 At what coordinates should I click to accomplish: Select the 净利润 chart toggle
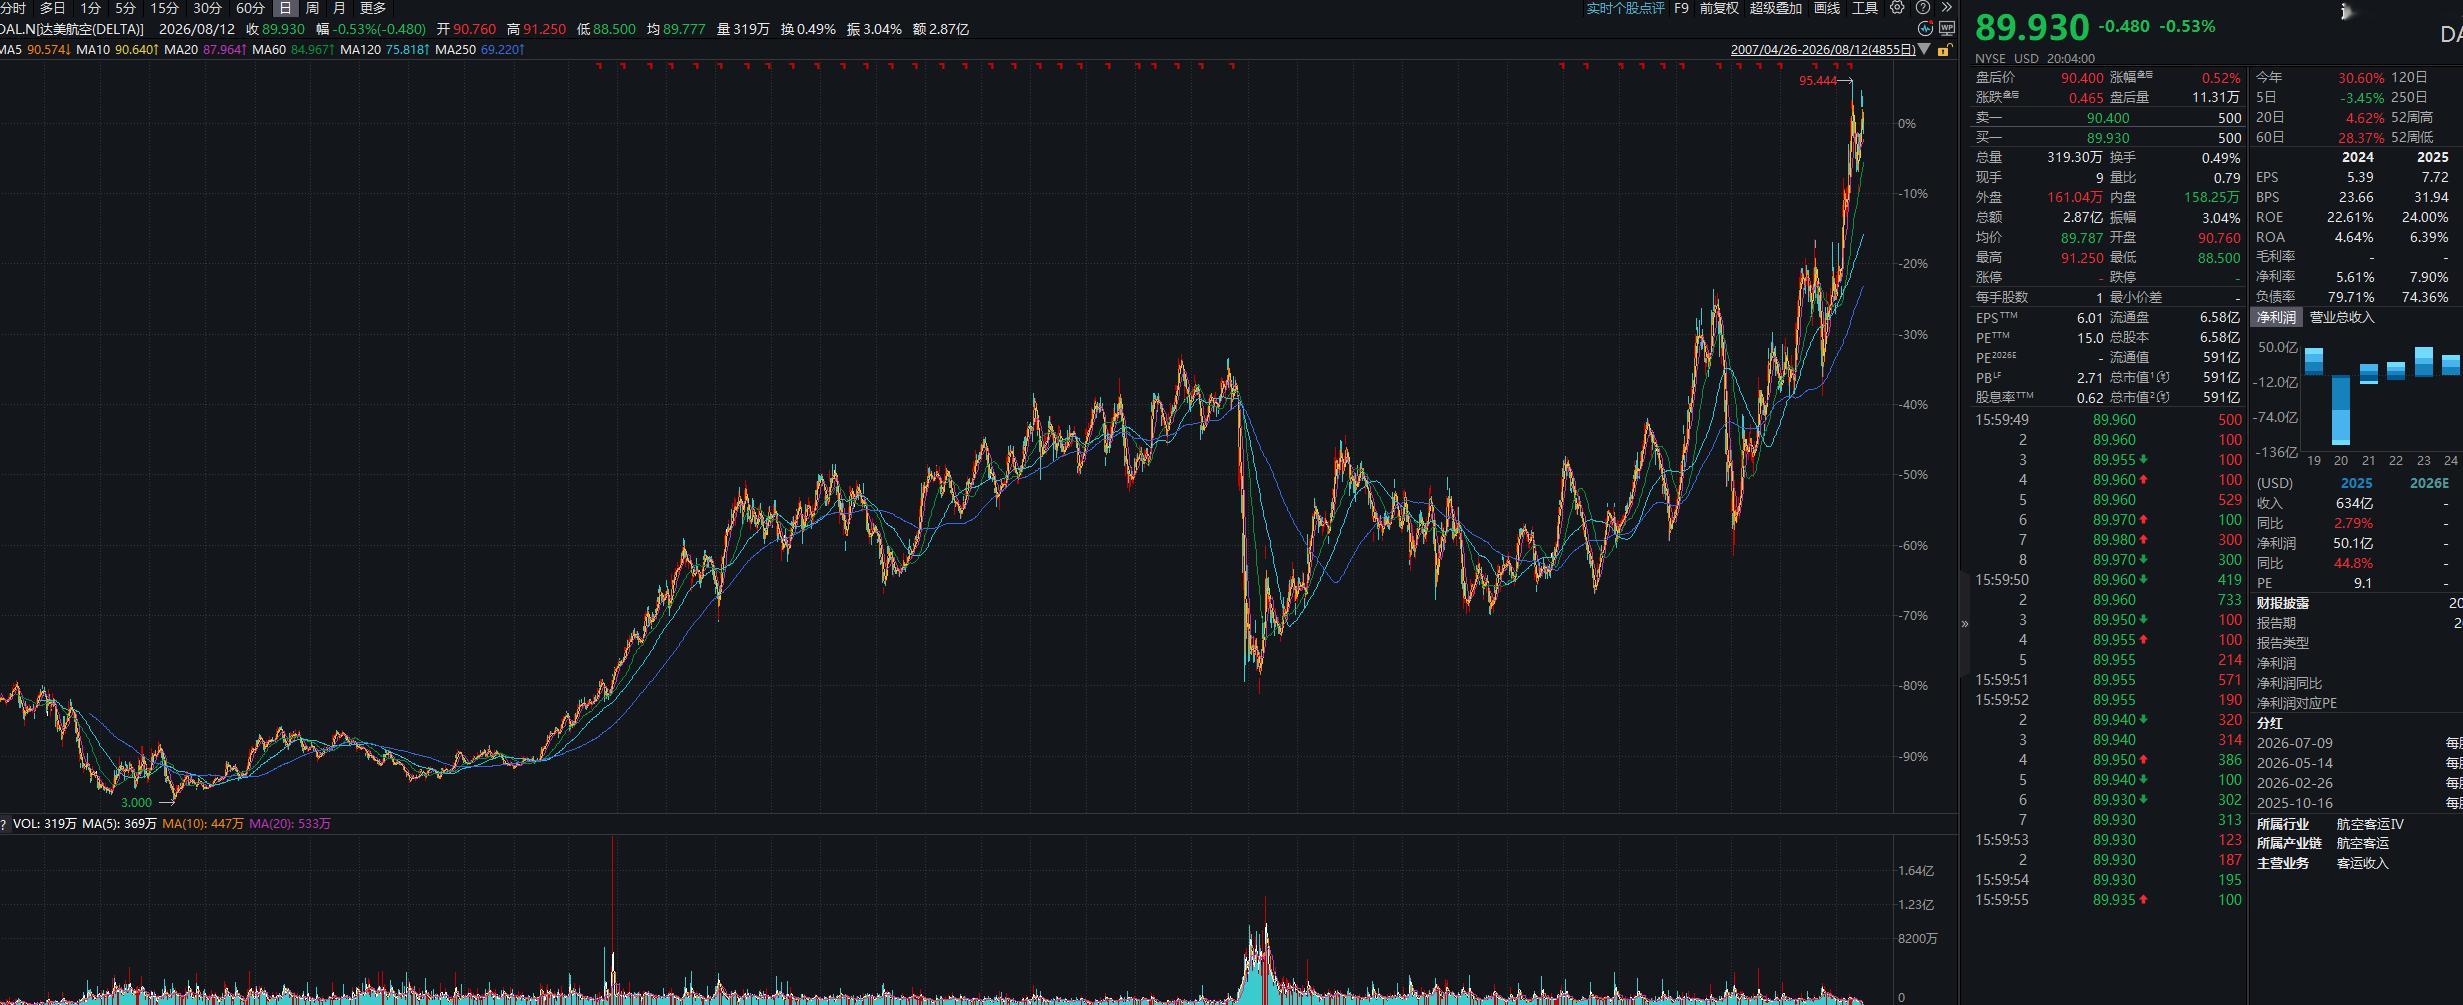coord(2276,317)
